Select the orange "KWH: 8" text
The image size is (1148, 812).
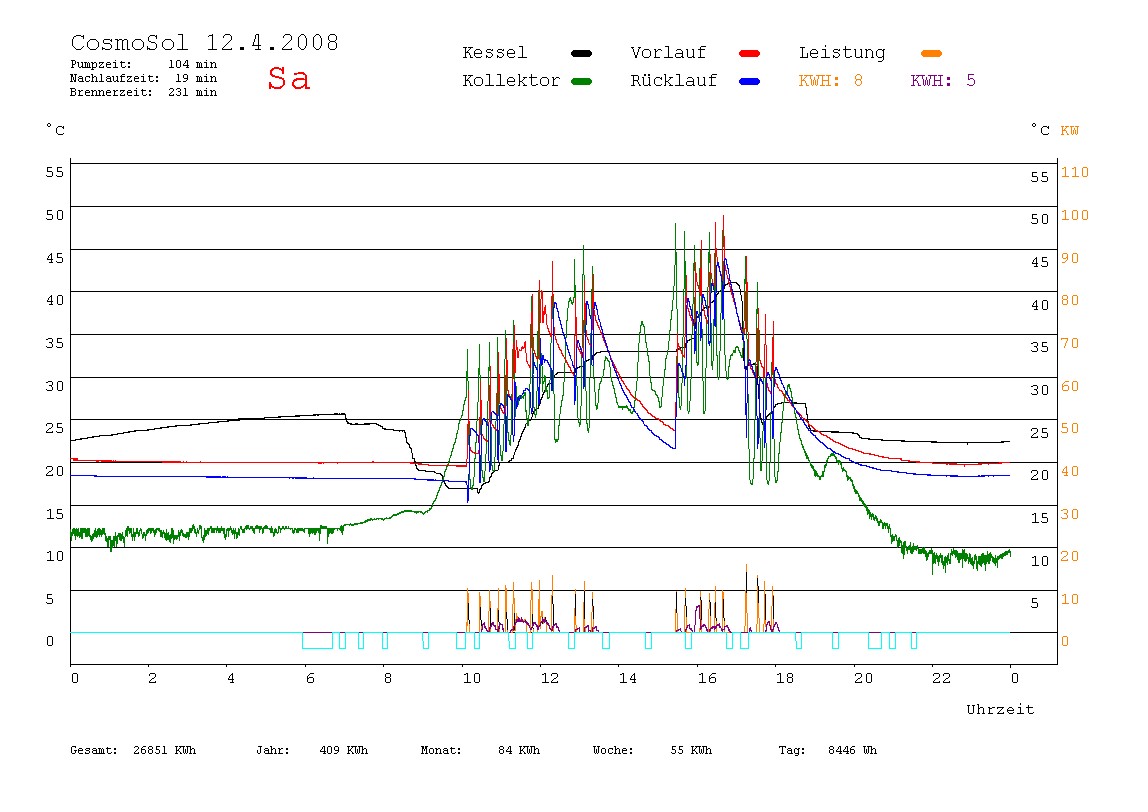[831, 81]
